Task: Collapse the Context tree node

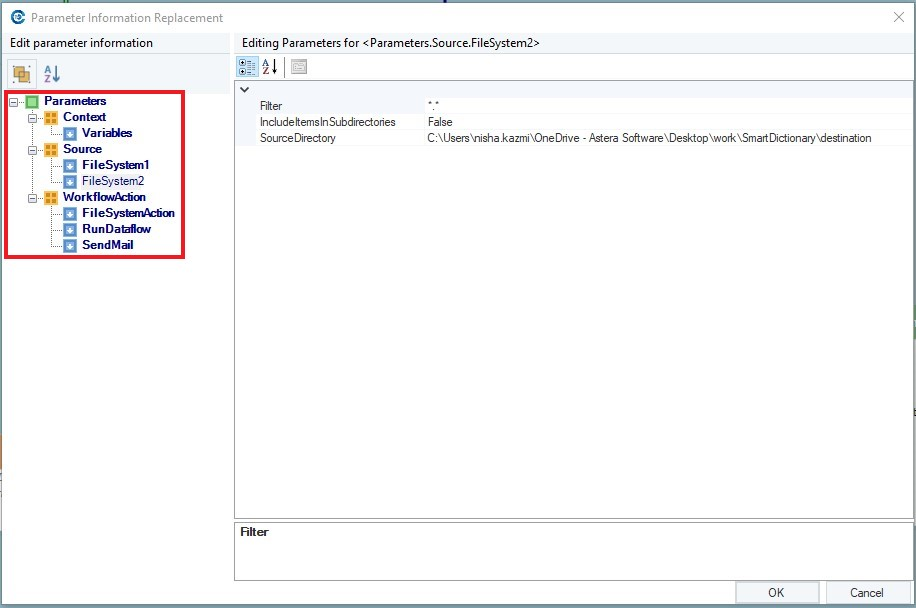Action: pyautogui.click(x=32, y=117)
